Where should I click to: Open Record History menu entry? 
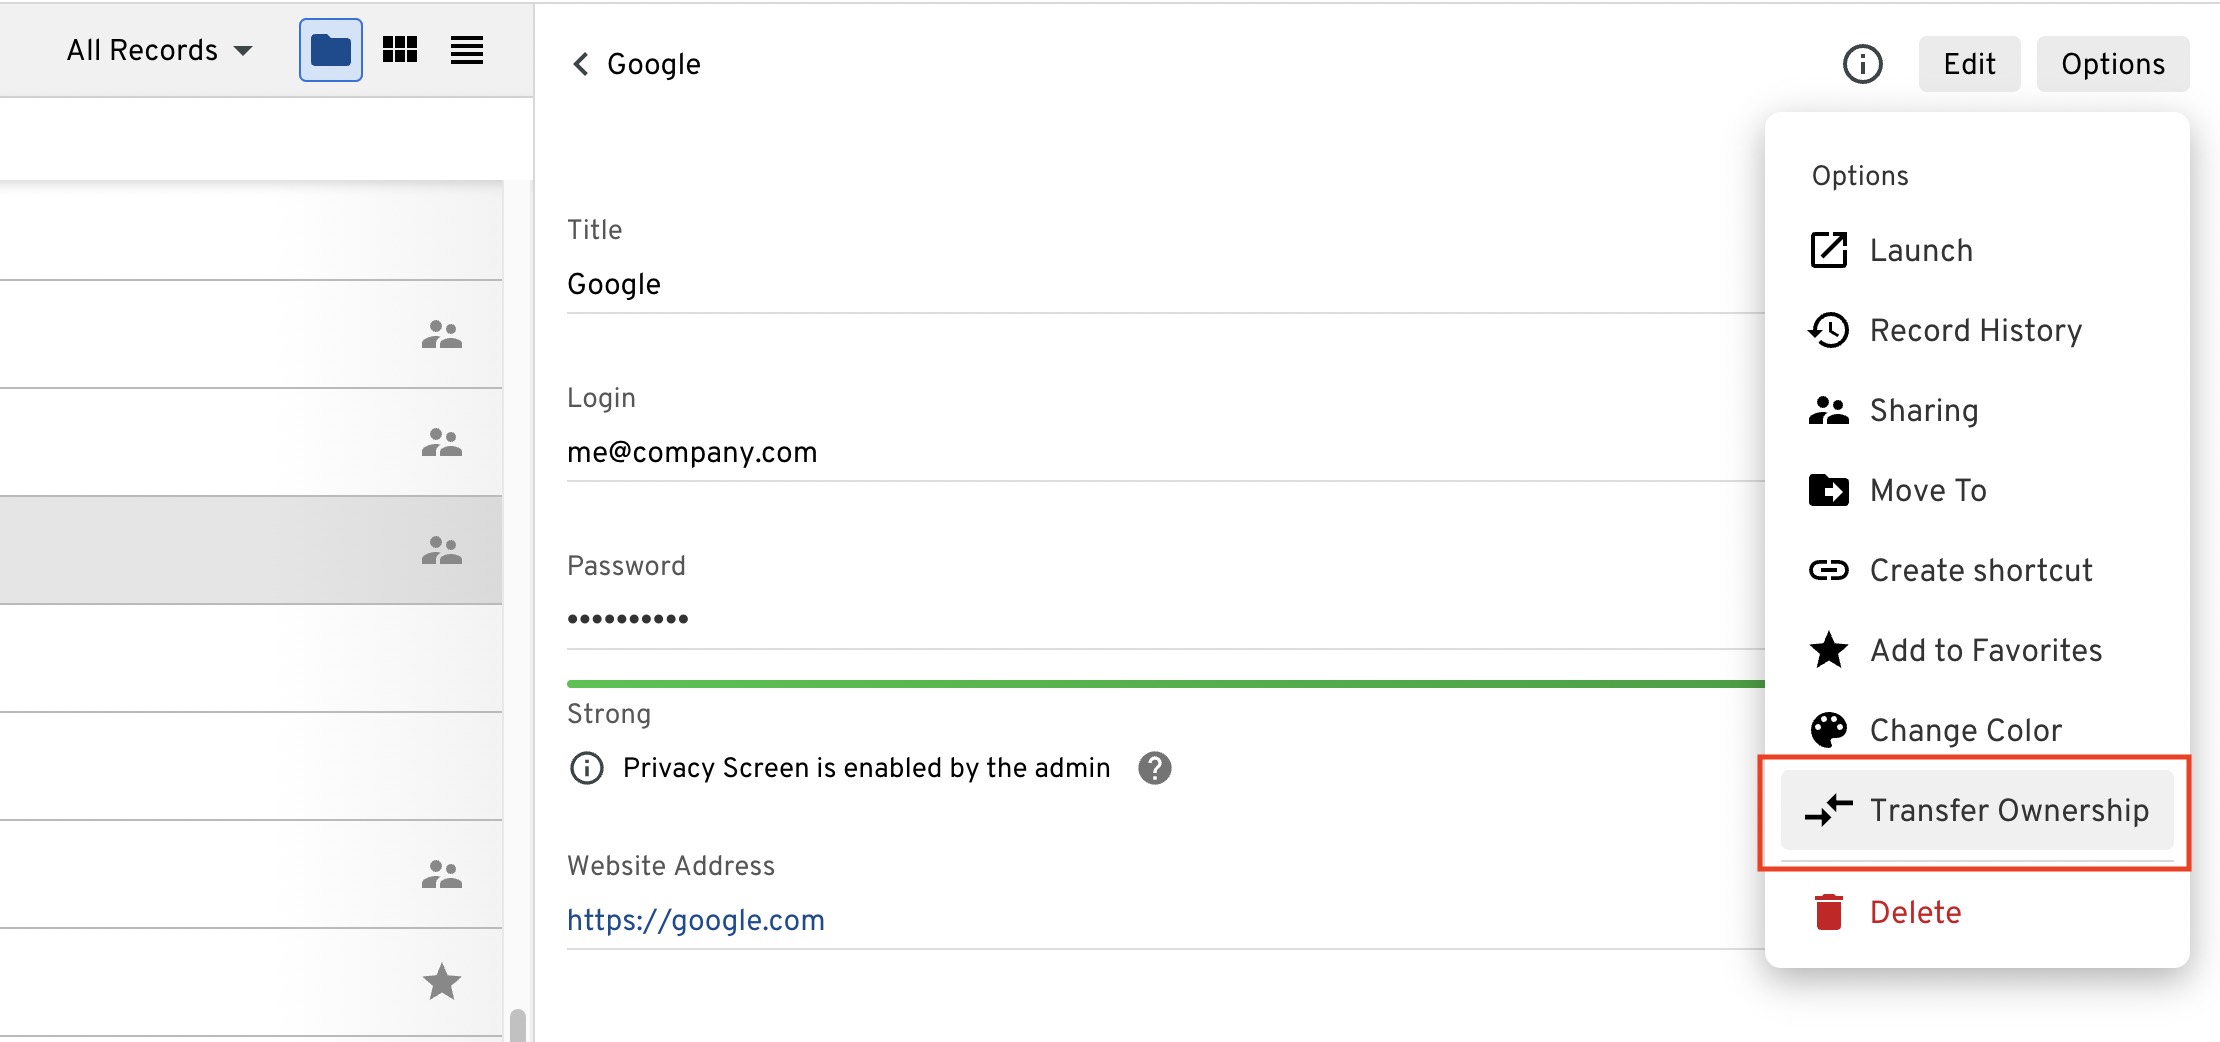tap(1975, 330)
